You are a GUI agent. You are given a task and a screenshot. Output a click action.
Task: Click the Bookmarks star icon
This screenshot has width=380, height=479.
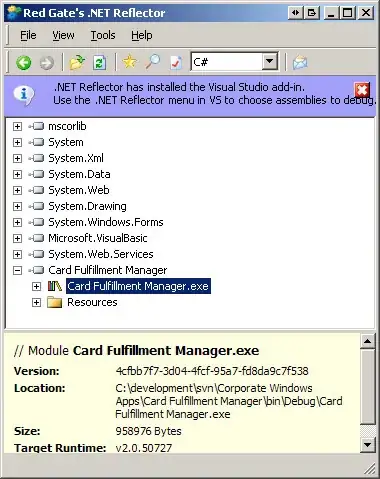129,62
